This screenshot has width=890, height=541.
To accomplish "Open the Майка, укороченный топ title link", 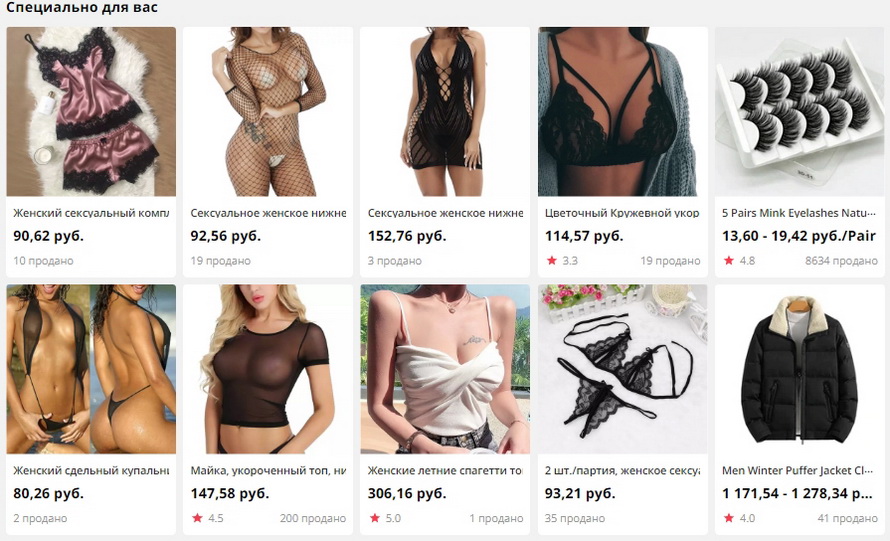I will tap(268, 470).
